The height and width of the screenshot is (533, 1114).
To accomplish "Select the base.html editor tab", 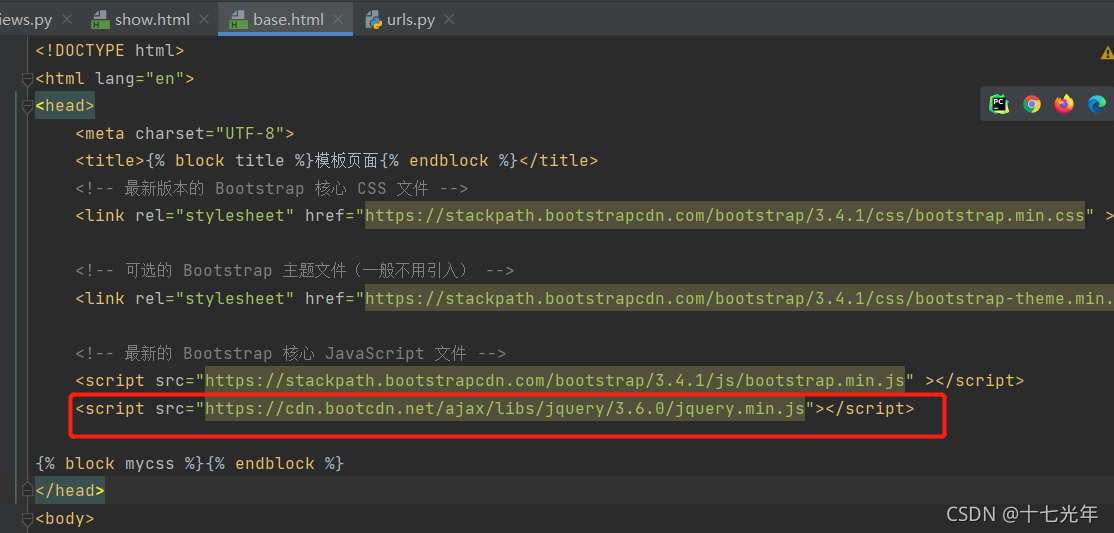I will point(288,19).
